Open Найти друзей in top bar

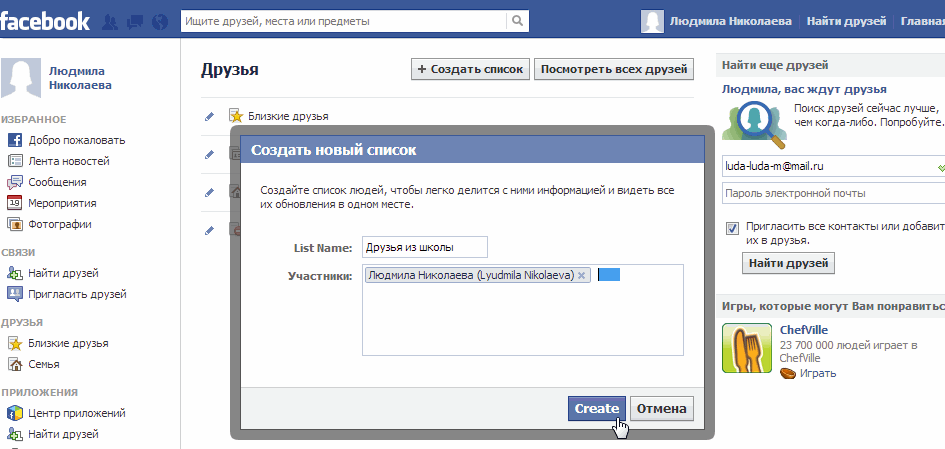(846, 21)
